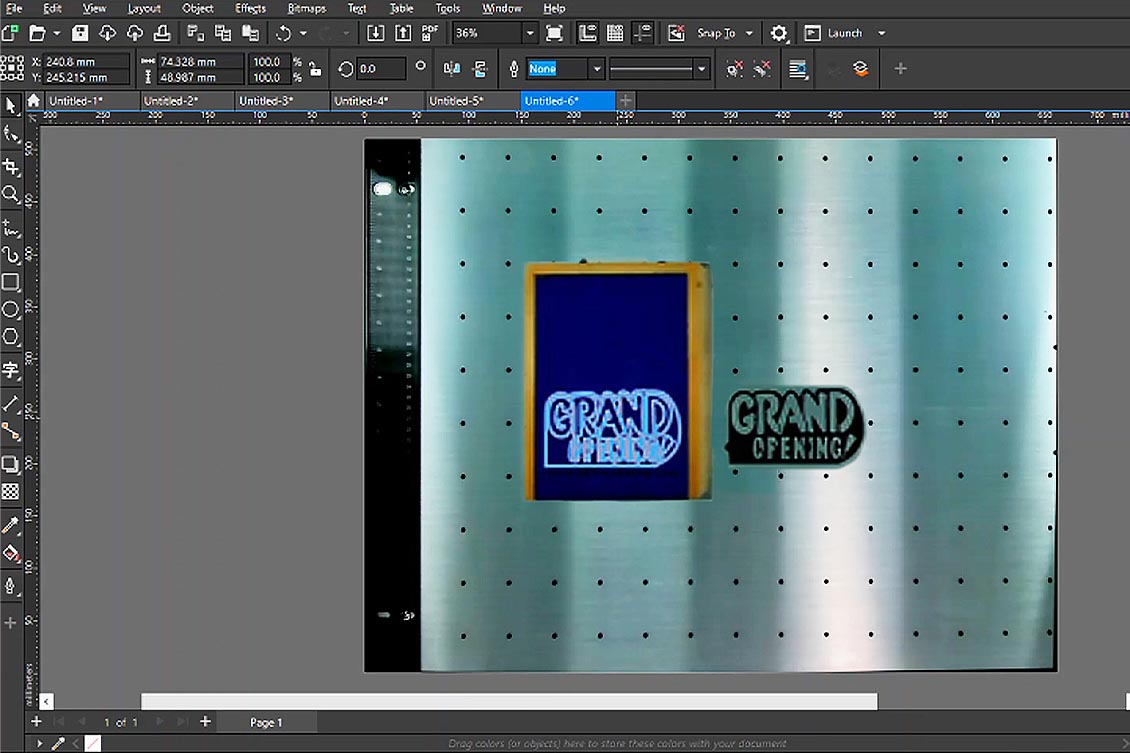
Task: Toggle show rulers button
Action: click(x=588, y=33)
